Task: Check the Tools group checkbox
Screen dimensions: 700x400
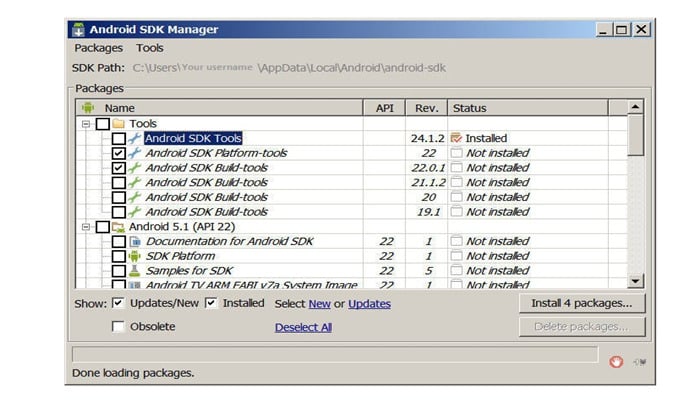Action: point(102,124)
